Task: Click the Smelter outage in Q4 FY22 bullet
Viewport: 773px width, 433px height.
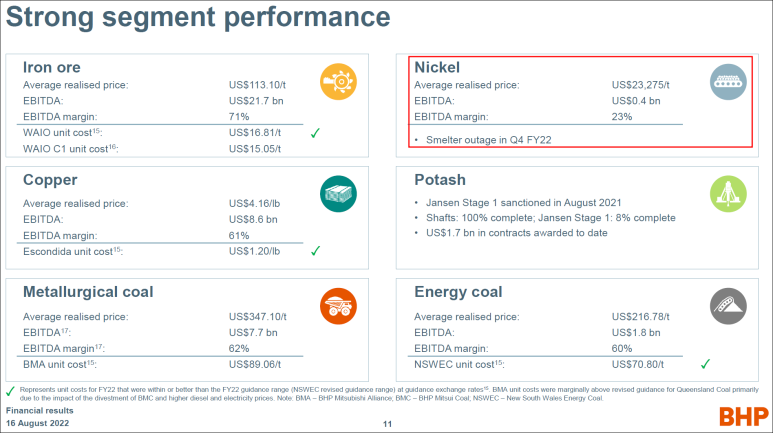Action: tap(489, 140)
